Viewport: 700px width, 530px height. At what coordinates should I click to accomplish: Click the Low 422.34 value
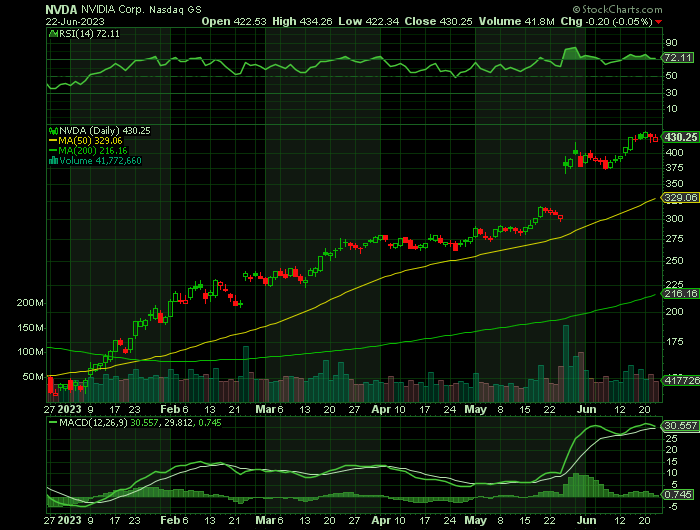click(368, 21)
